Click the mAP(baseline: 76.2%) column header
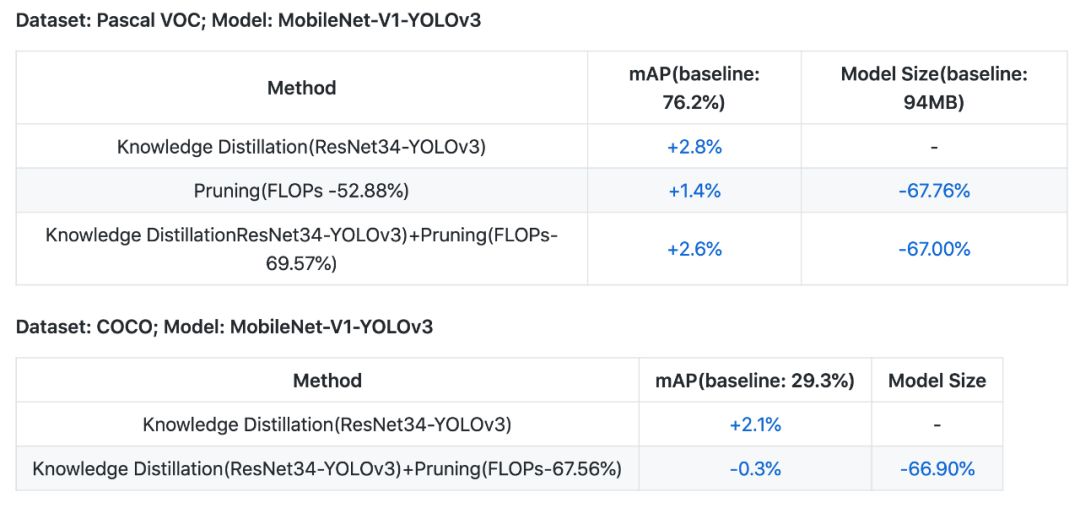 click(x=694, y=88)
